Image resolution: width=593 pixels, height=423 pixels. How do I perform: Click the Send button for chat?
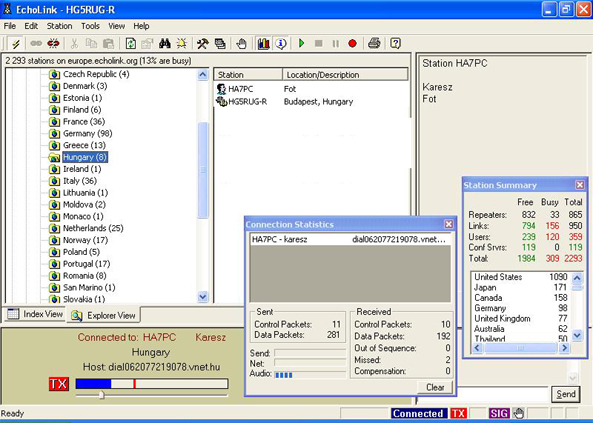(566, 394)
